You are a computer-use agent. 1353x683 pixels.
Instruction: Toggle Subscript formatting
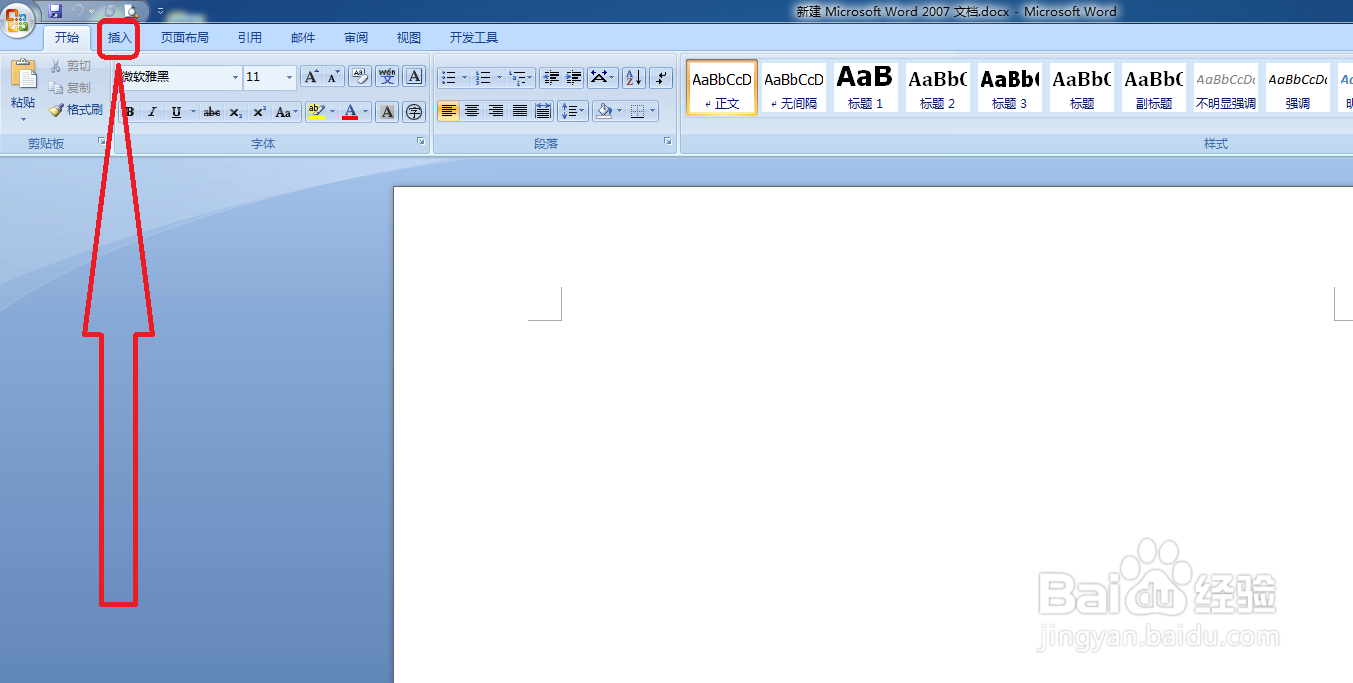point(235,112)
